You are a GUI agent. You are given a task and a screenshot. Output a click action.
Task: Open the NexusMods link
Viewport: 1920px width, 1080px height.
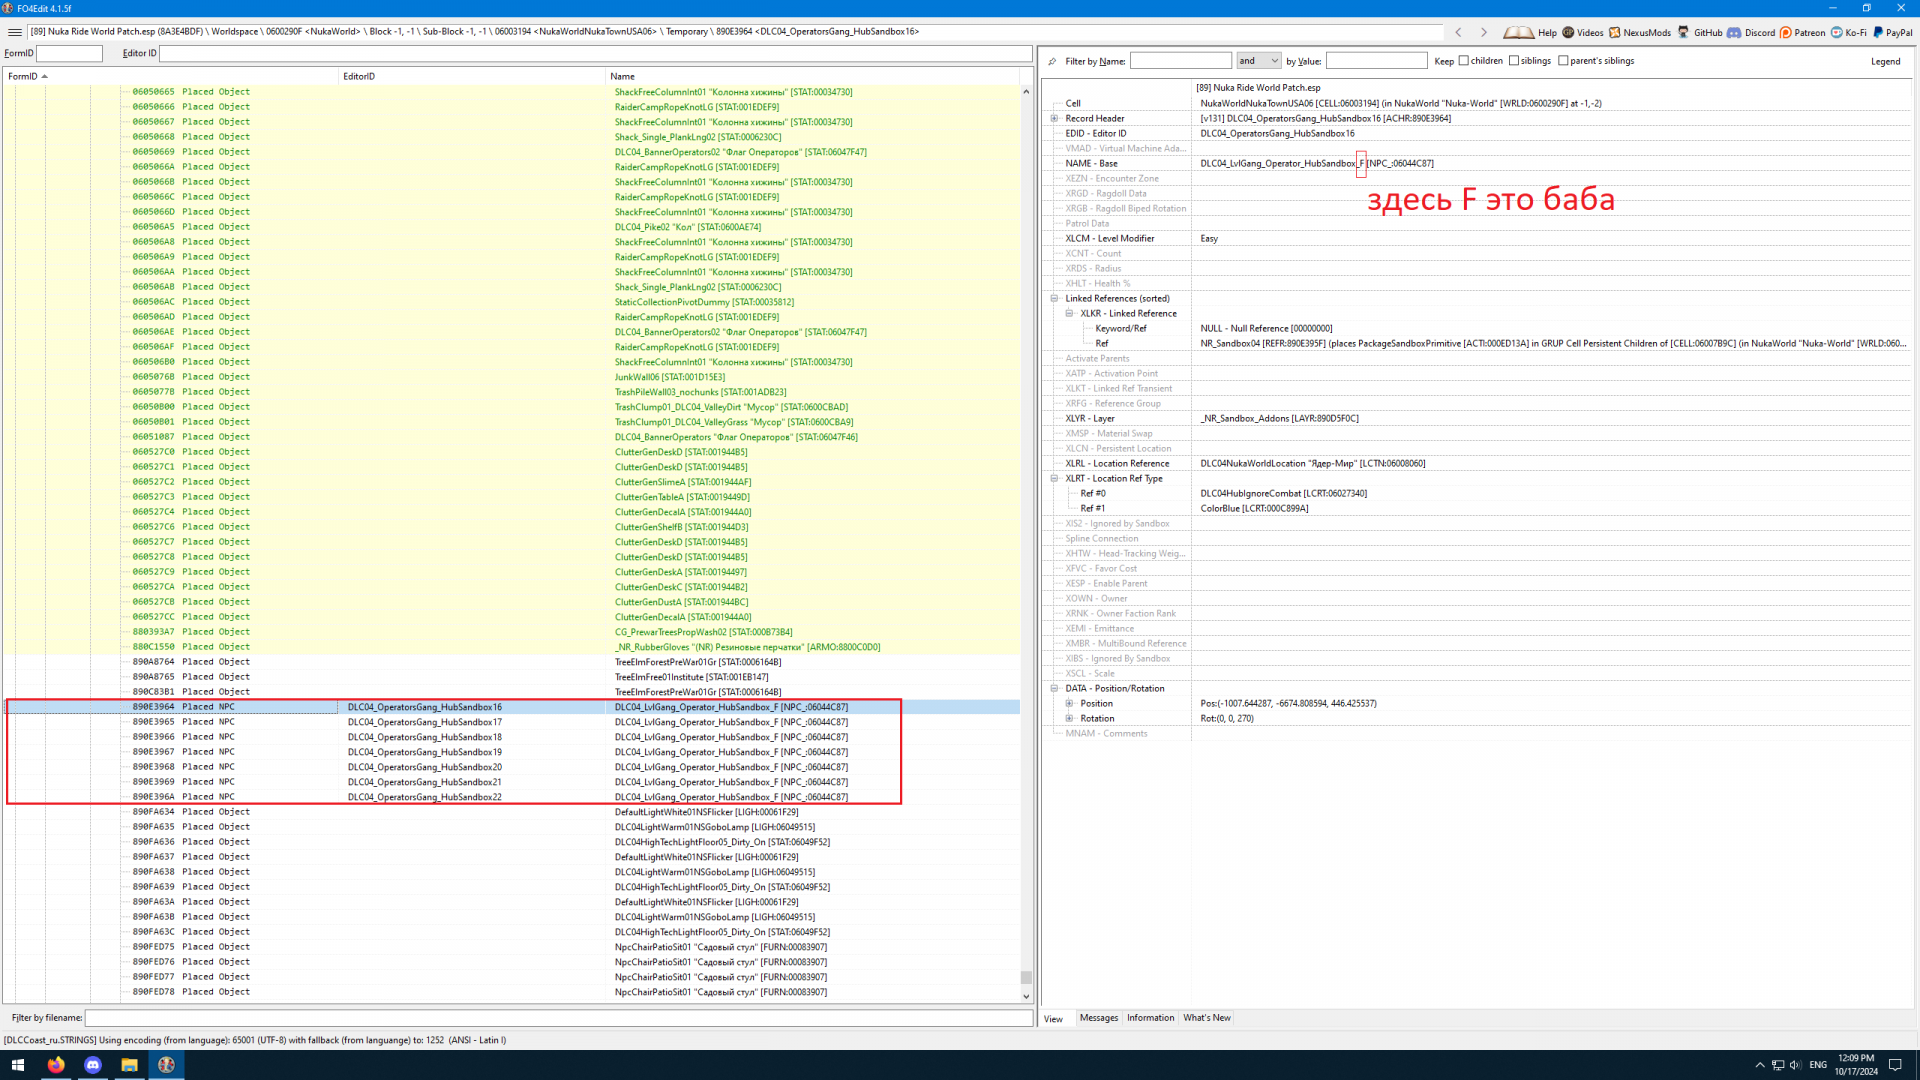1640,32
